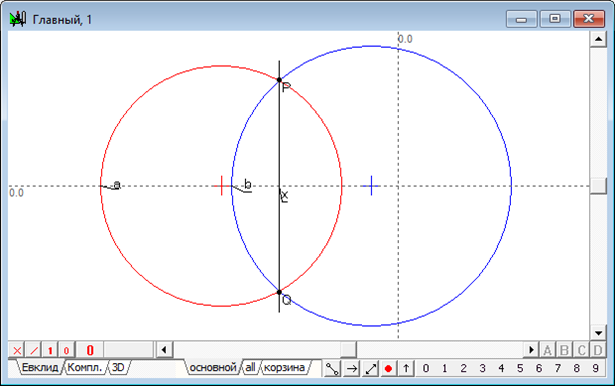Select digit 7 in number row
The image size is (615, 386).
pos(557,368)
